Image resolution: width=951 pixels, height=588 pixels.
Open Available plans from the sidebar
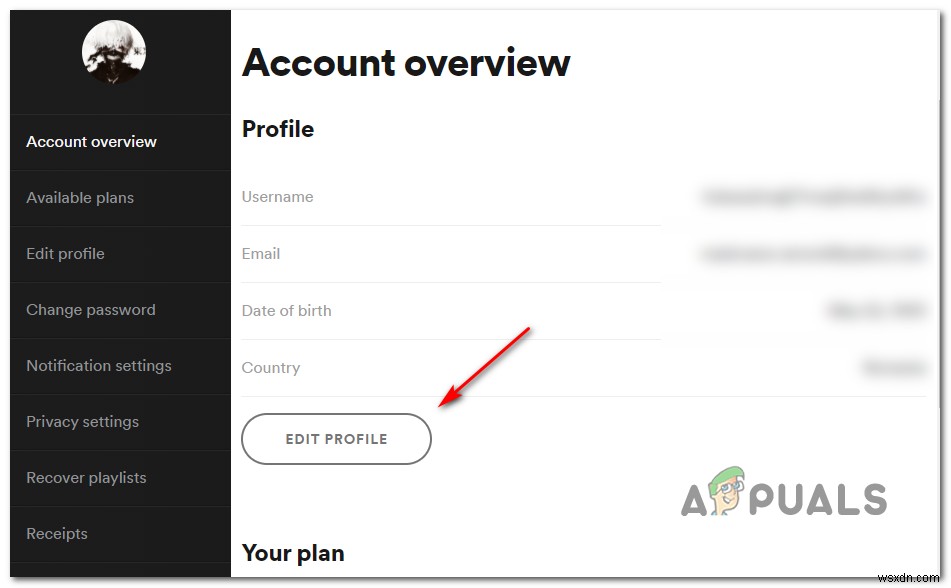tap(80, 198)
